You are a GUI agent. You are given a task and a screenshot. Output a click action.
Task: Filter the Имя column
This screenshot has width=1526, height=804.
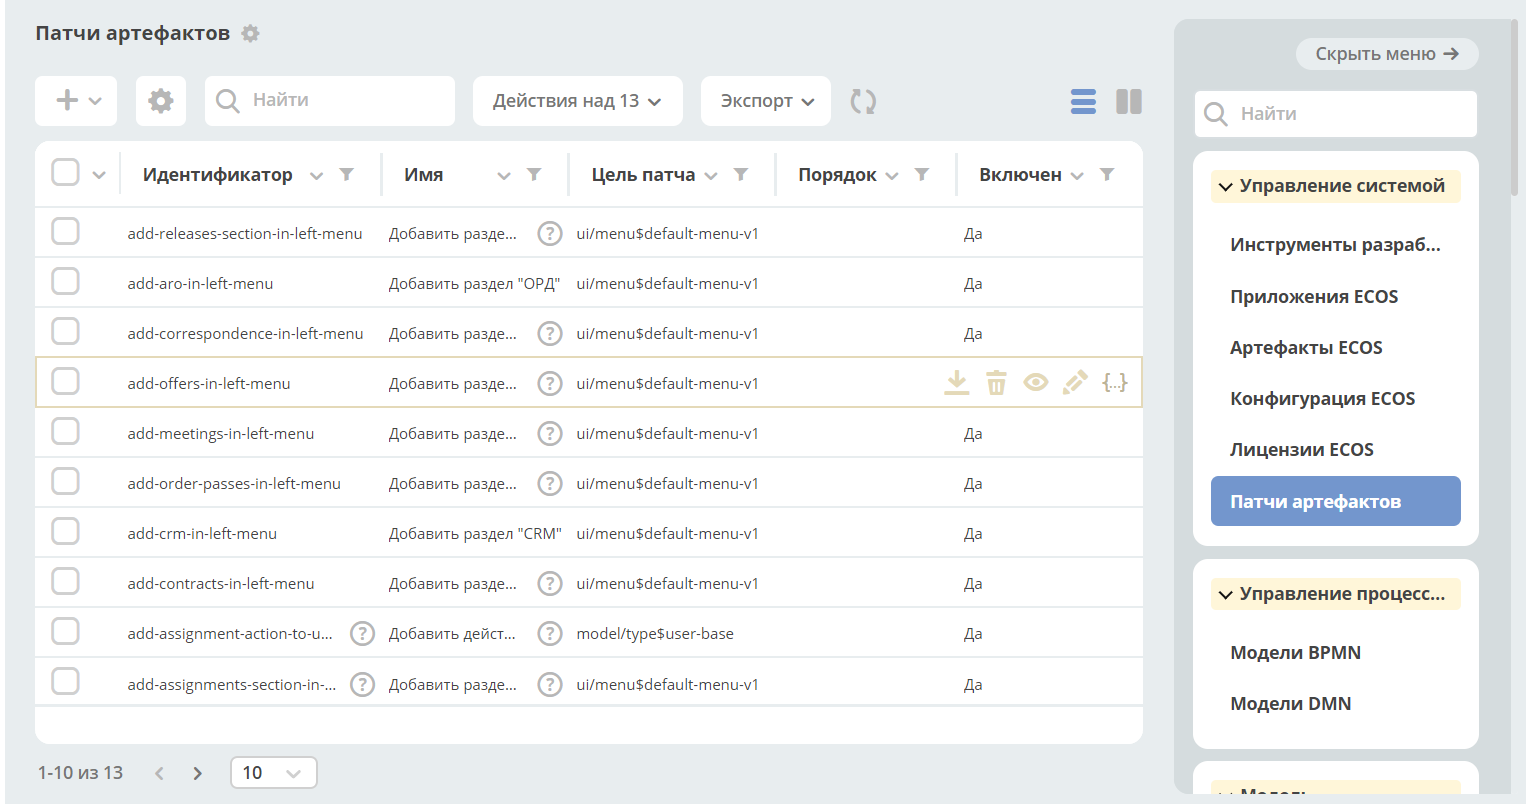535,175
